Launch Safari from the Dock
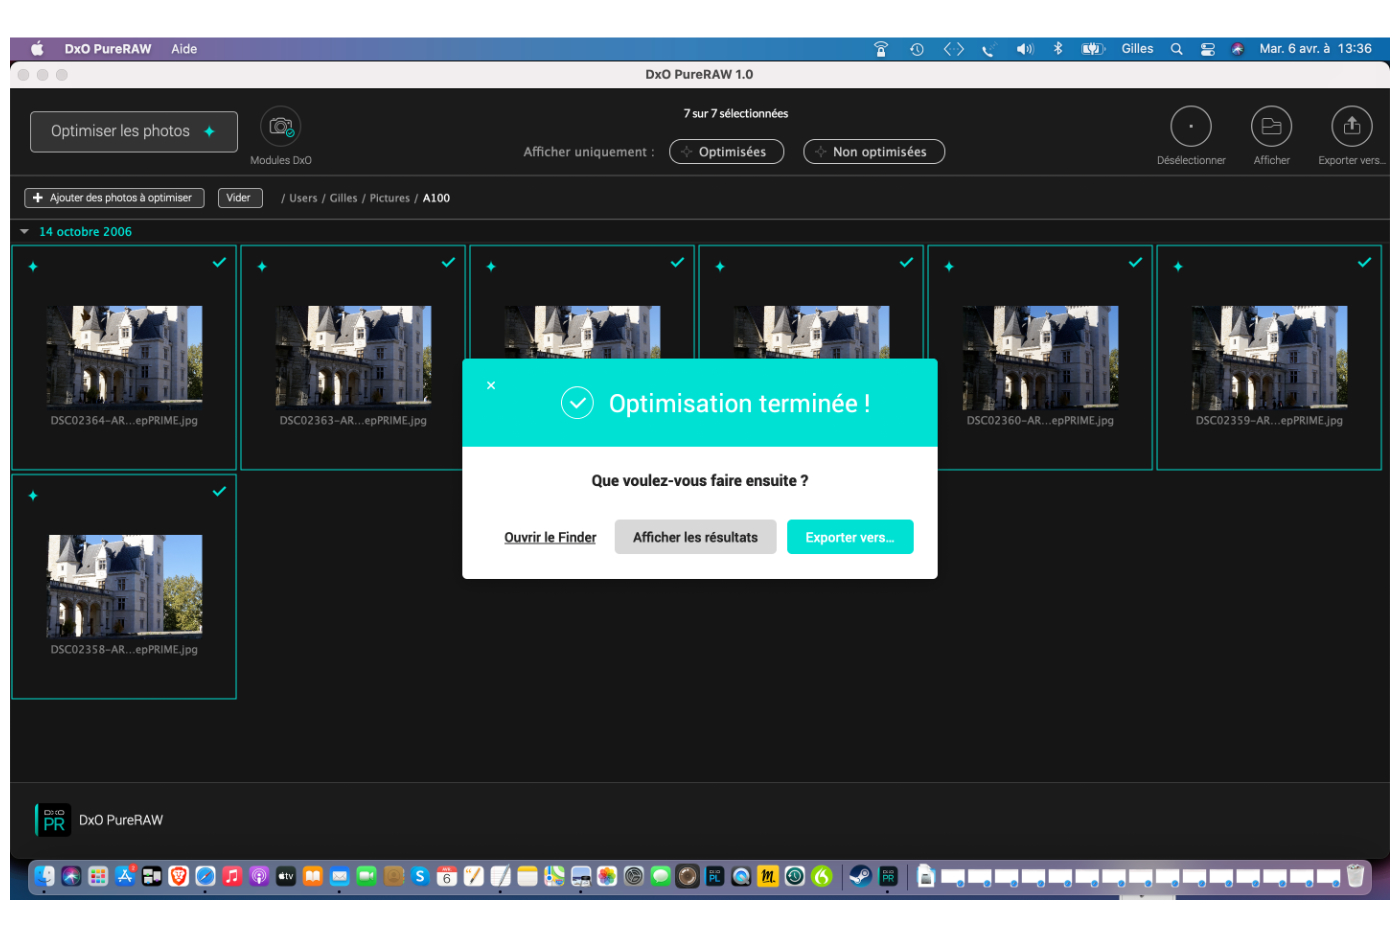 coord(205,876)
